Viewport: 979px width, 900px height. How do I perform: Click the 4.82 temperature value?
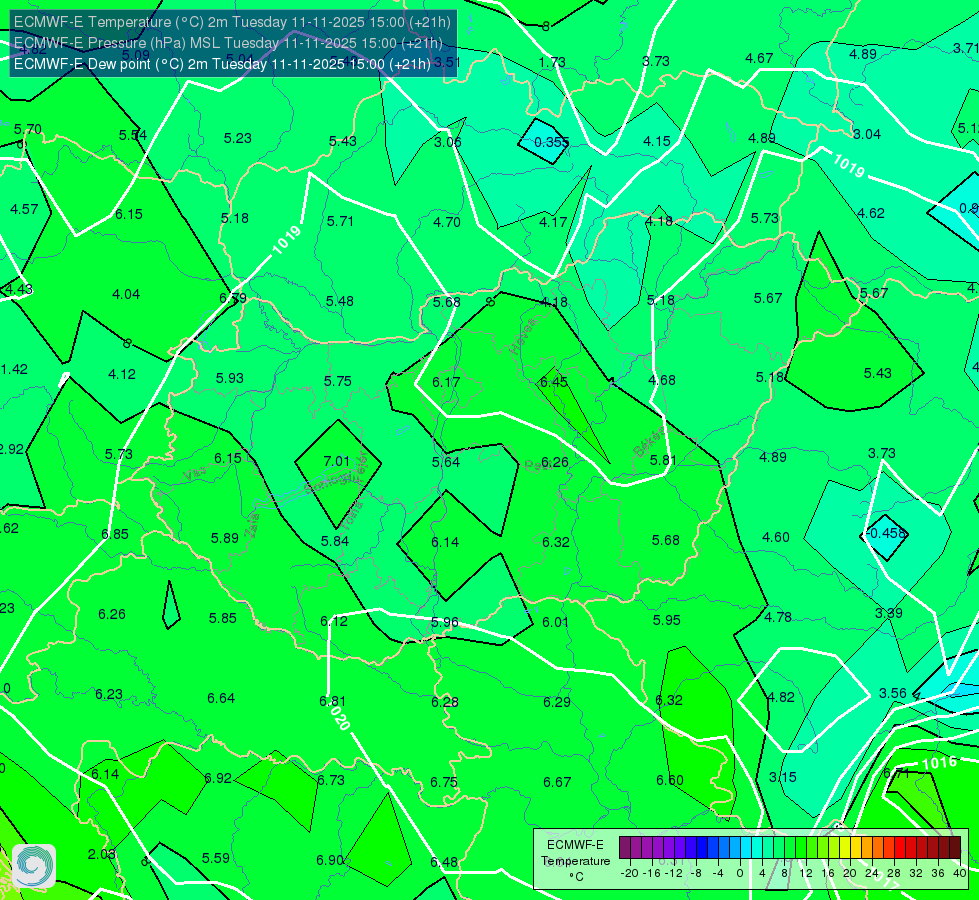coord(780,697)
